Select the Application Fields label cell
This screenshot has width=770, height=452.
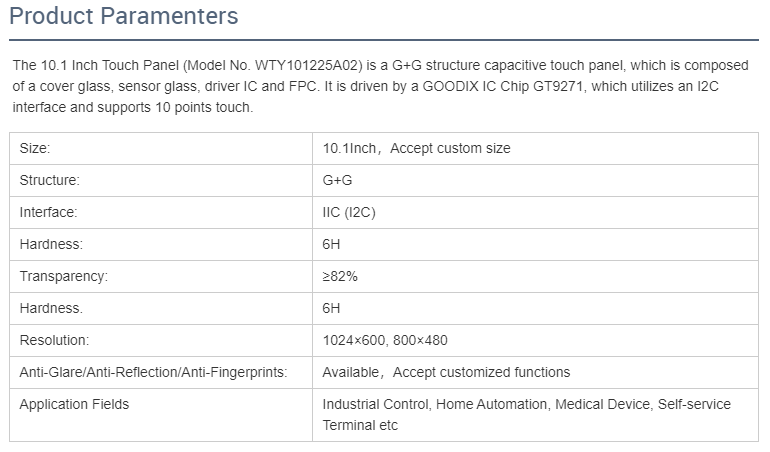(161, 415)
